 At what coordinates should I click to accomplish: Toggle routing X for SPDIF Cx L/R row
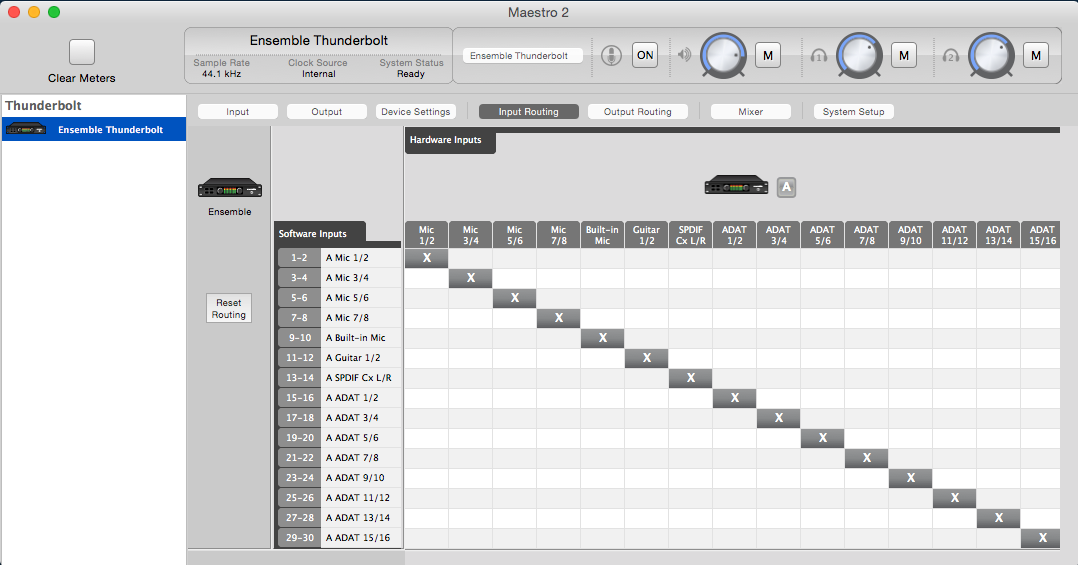pyautogui.click(x=691, y=377)
